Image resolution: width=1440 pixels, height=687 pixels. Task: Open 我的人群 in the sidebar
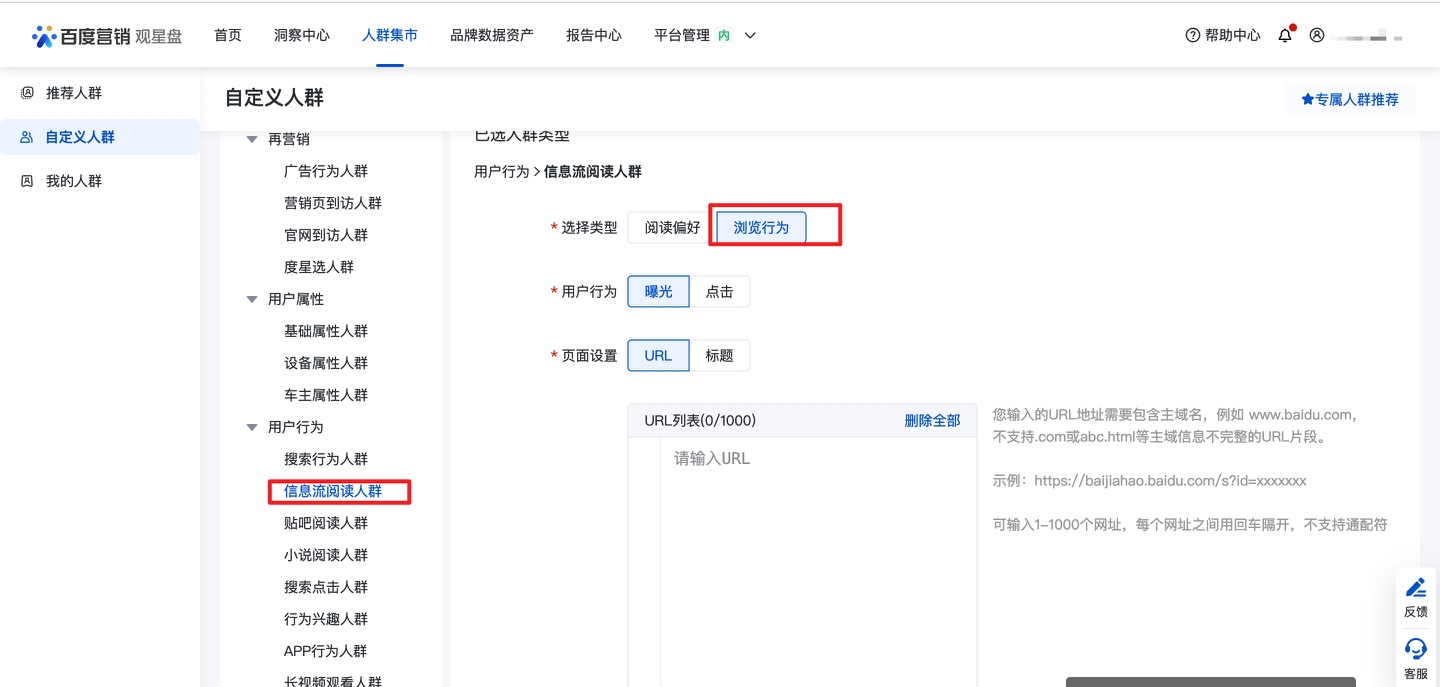click(73, 181)
